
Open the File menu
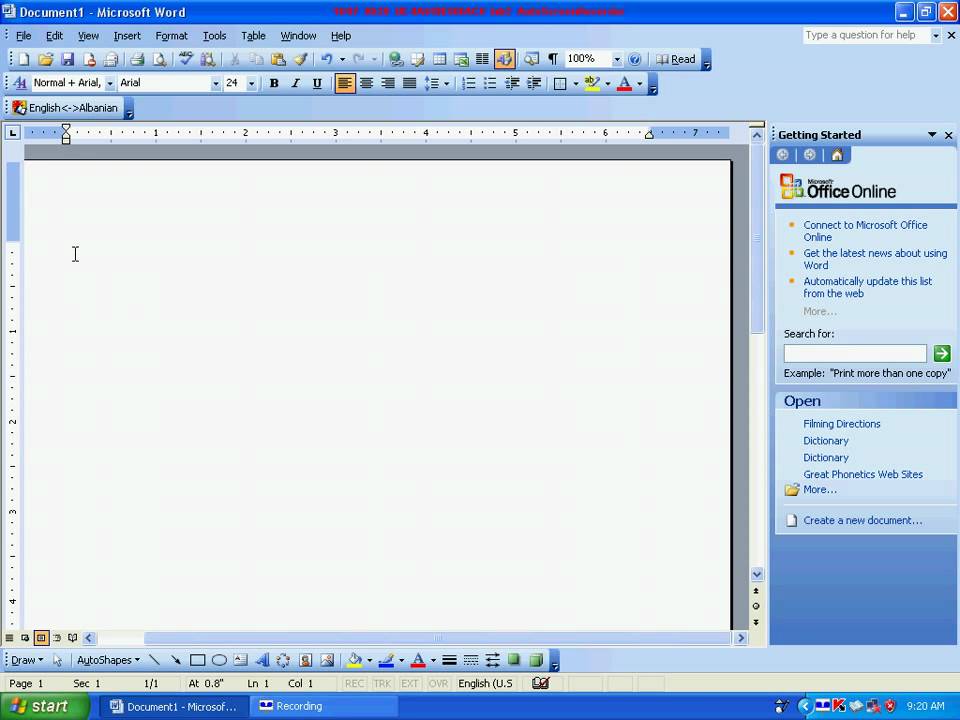click(x=23, y=36)
